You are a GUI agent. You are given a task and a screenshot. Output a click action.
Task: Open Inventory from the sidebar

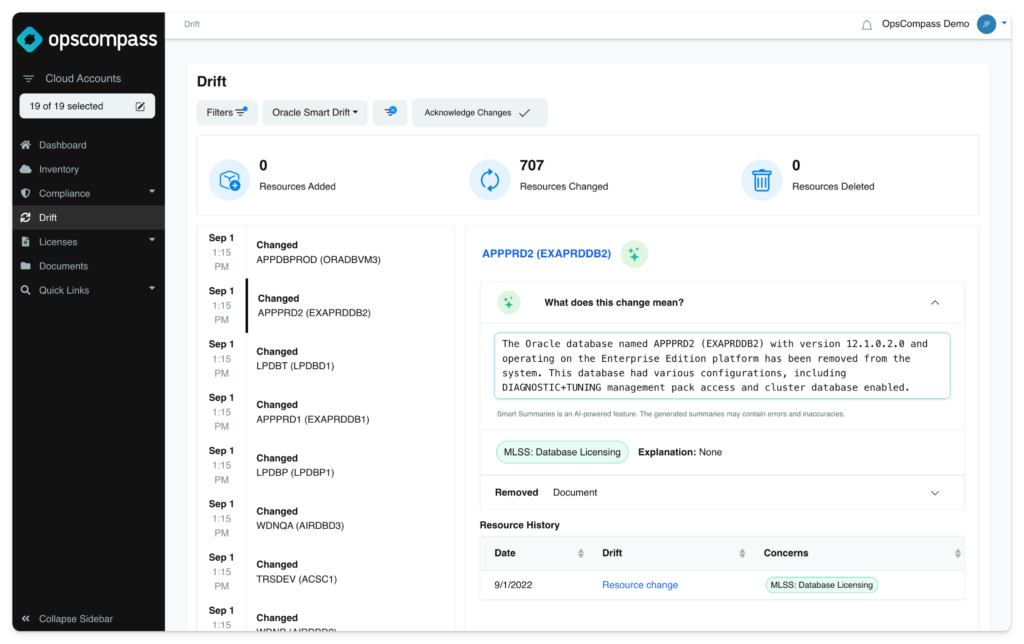pyautogui.click(x=59, y=169)
